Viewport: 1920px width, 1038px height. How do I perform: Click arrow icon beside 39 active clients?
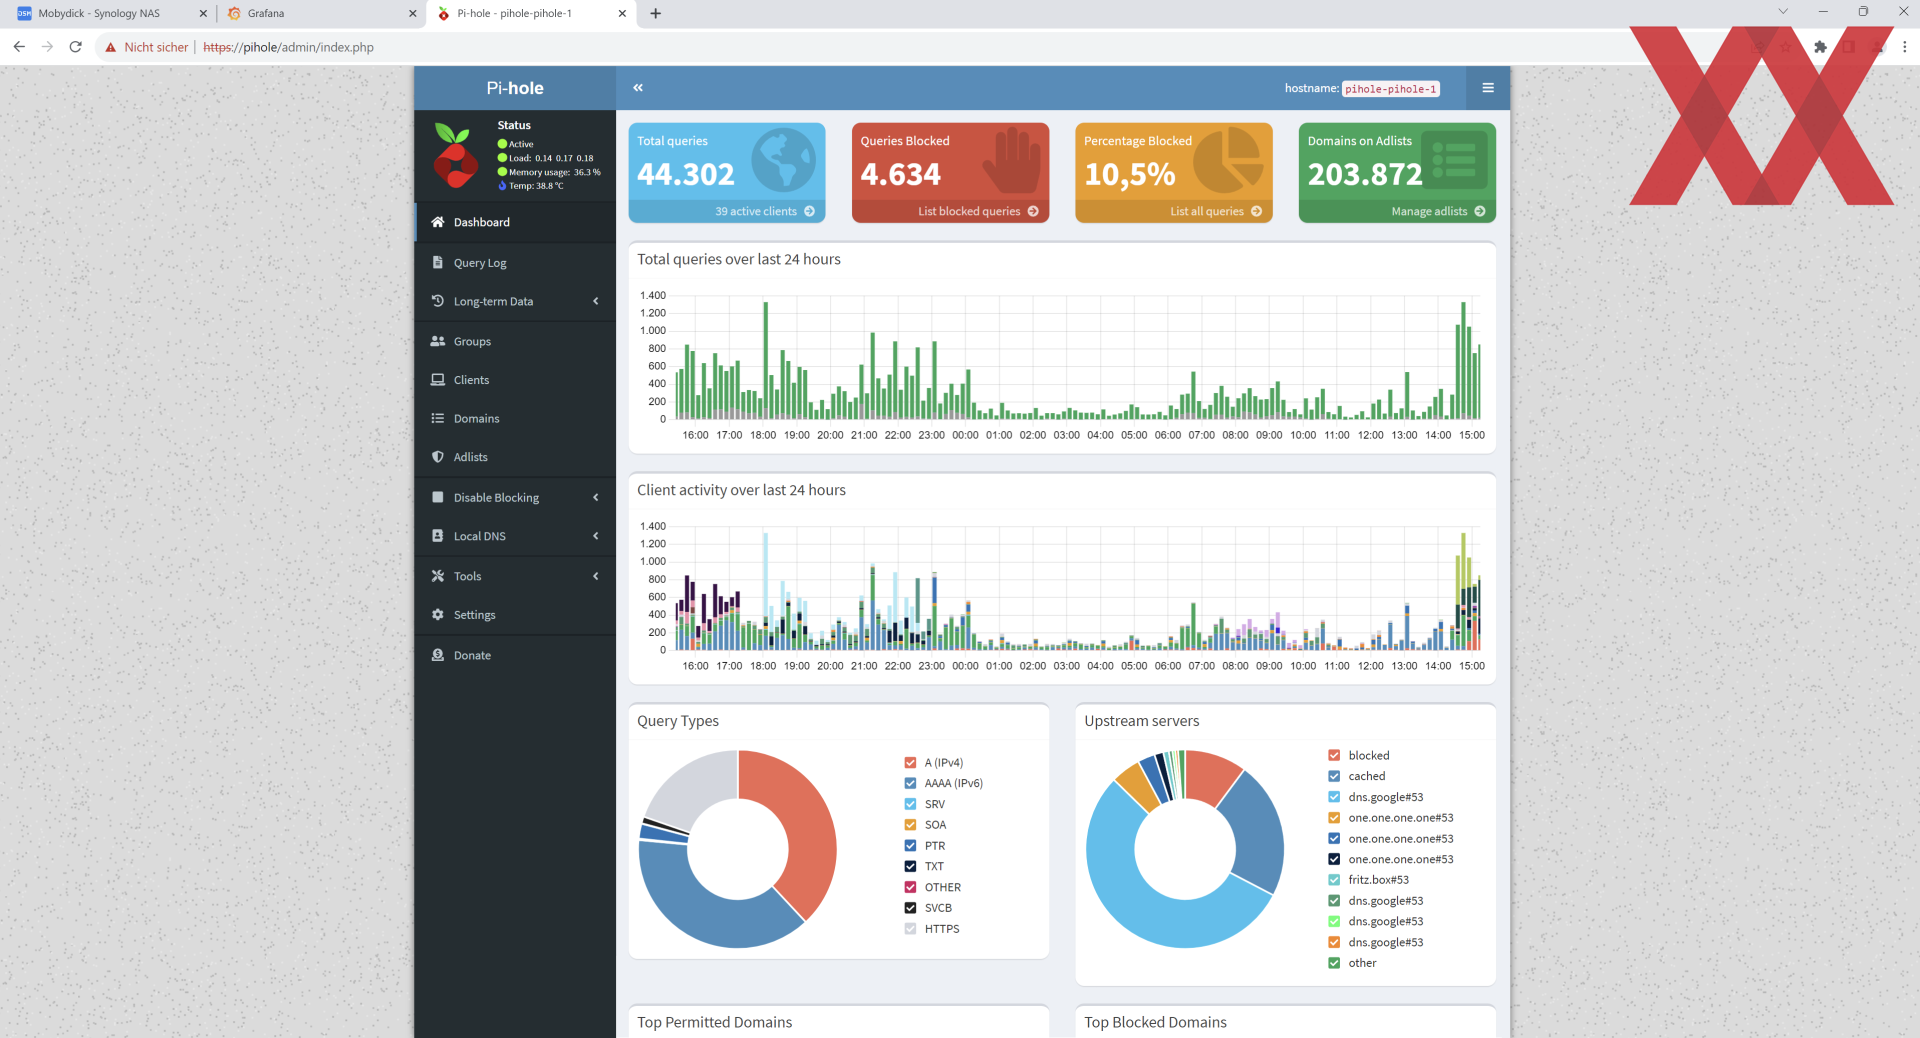point(809,211)
